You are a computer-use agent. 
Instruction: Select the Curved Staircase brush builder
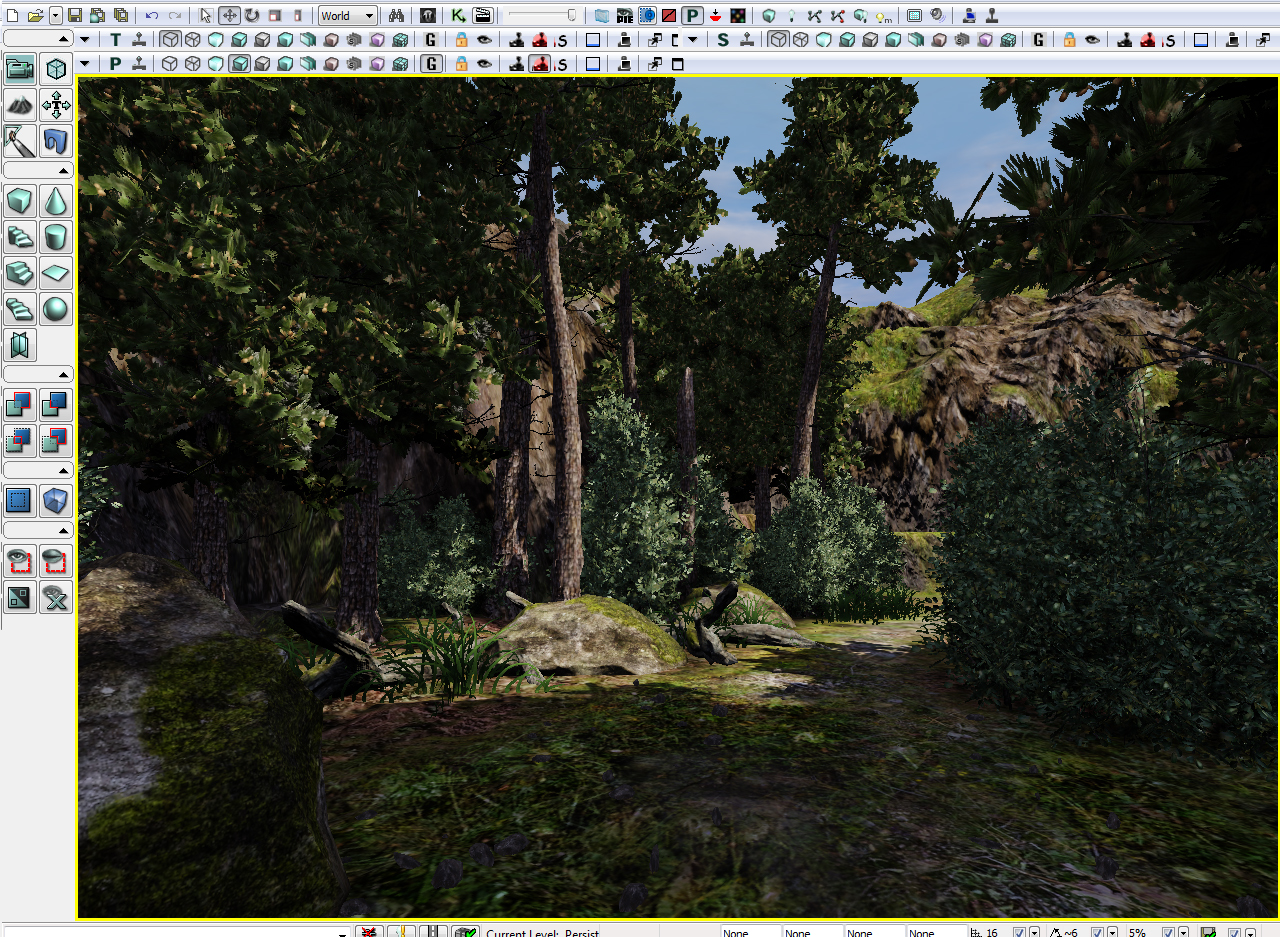tap(19, 309)
